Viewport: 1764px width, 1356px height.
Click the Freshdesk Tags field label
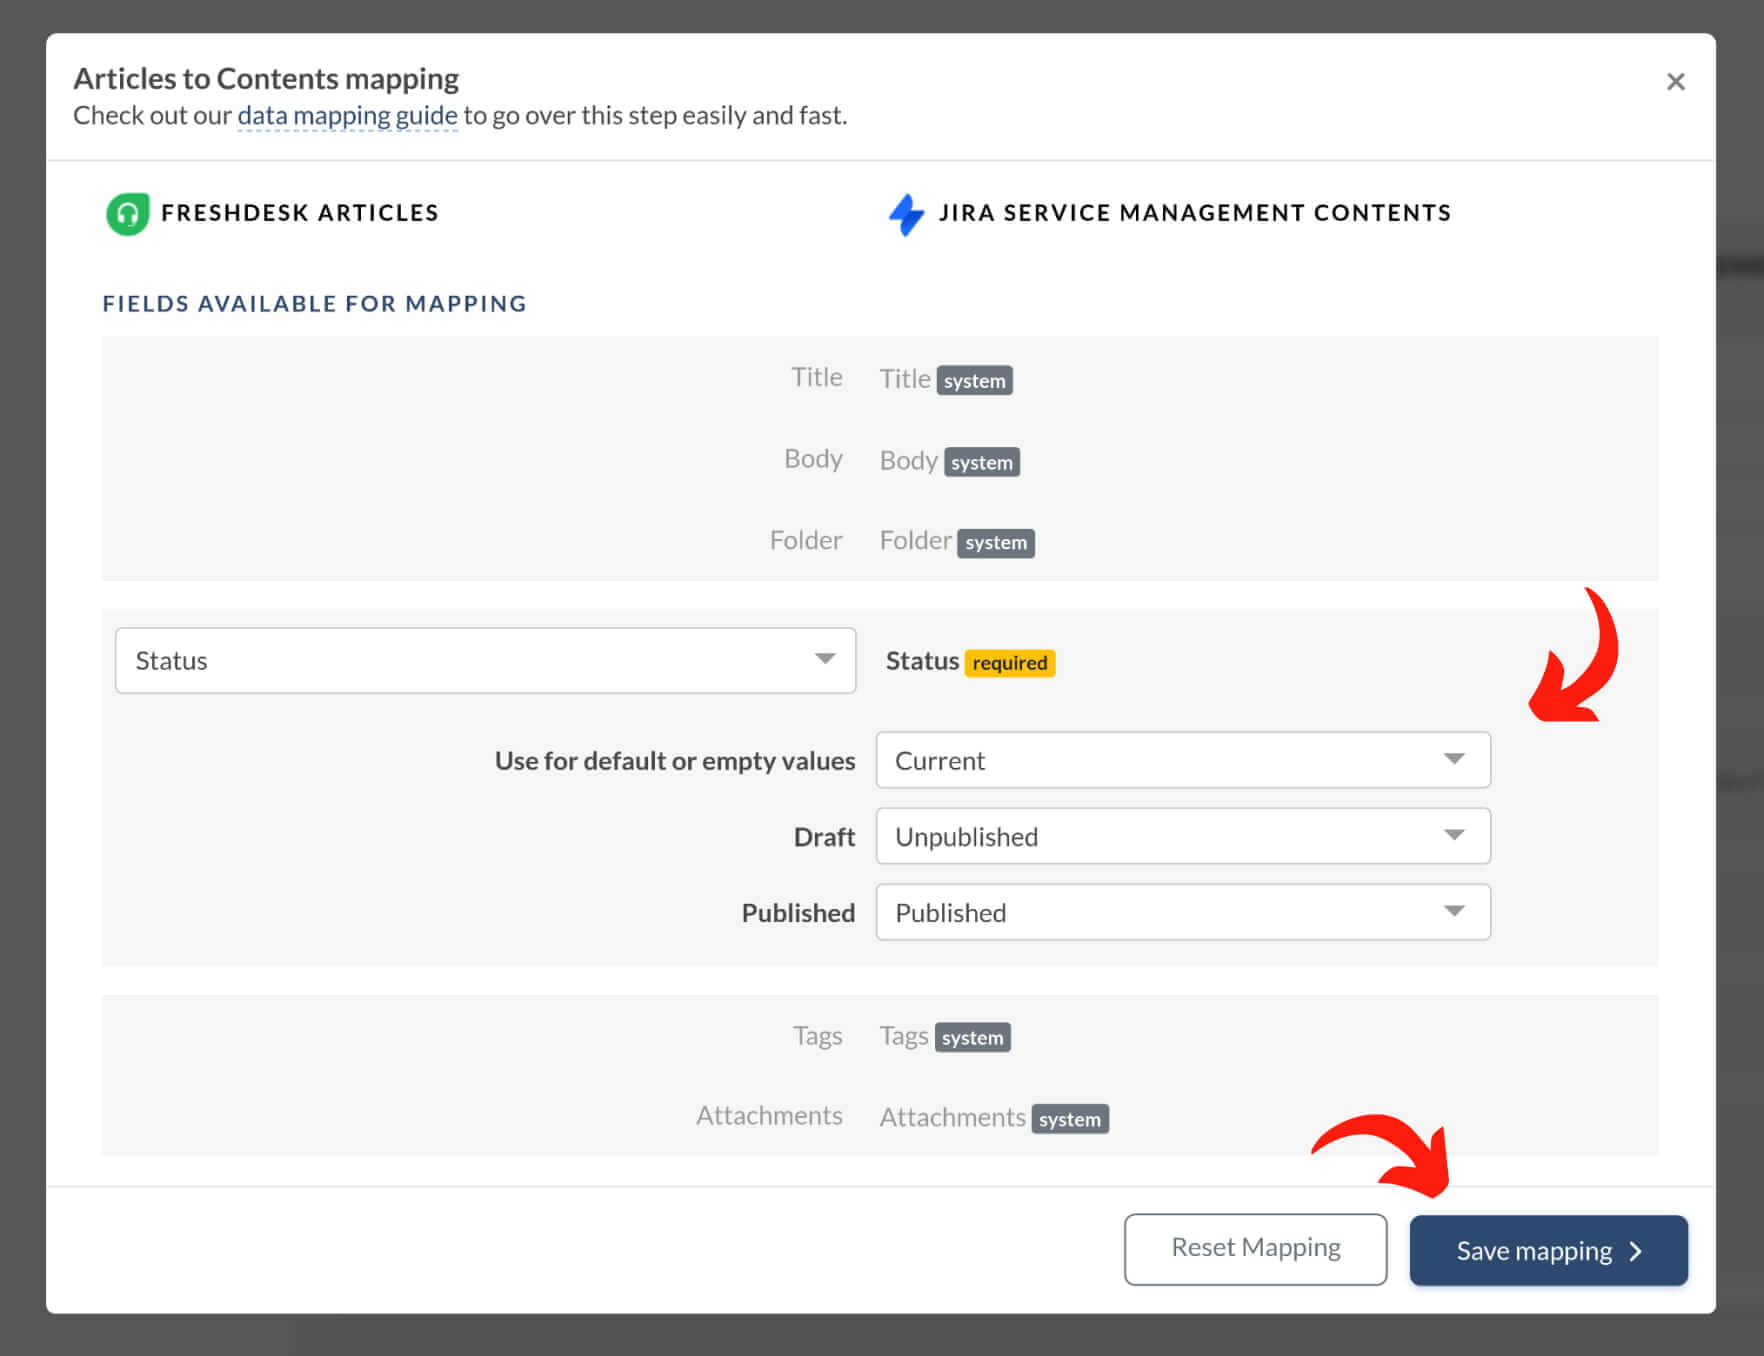tap(818, 1036)
